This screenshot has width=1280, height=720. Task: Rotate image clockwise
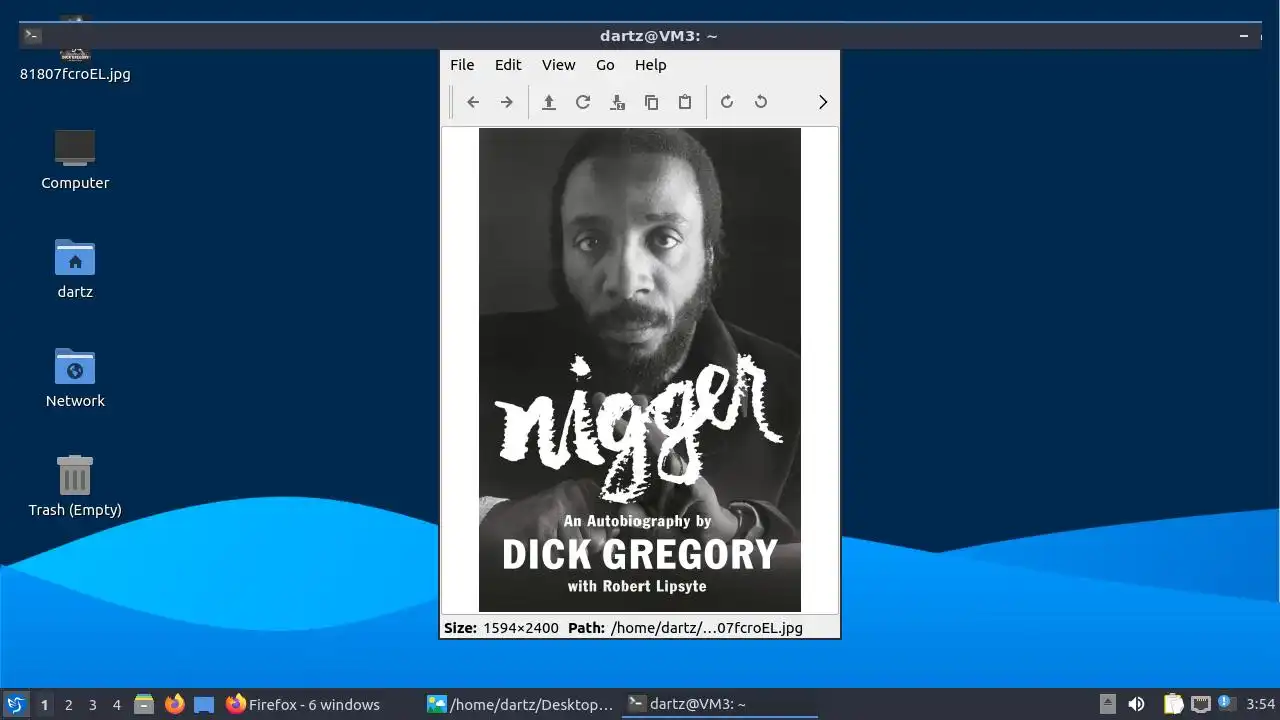[727, 102]
